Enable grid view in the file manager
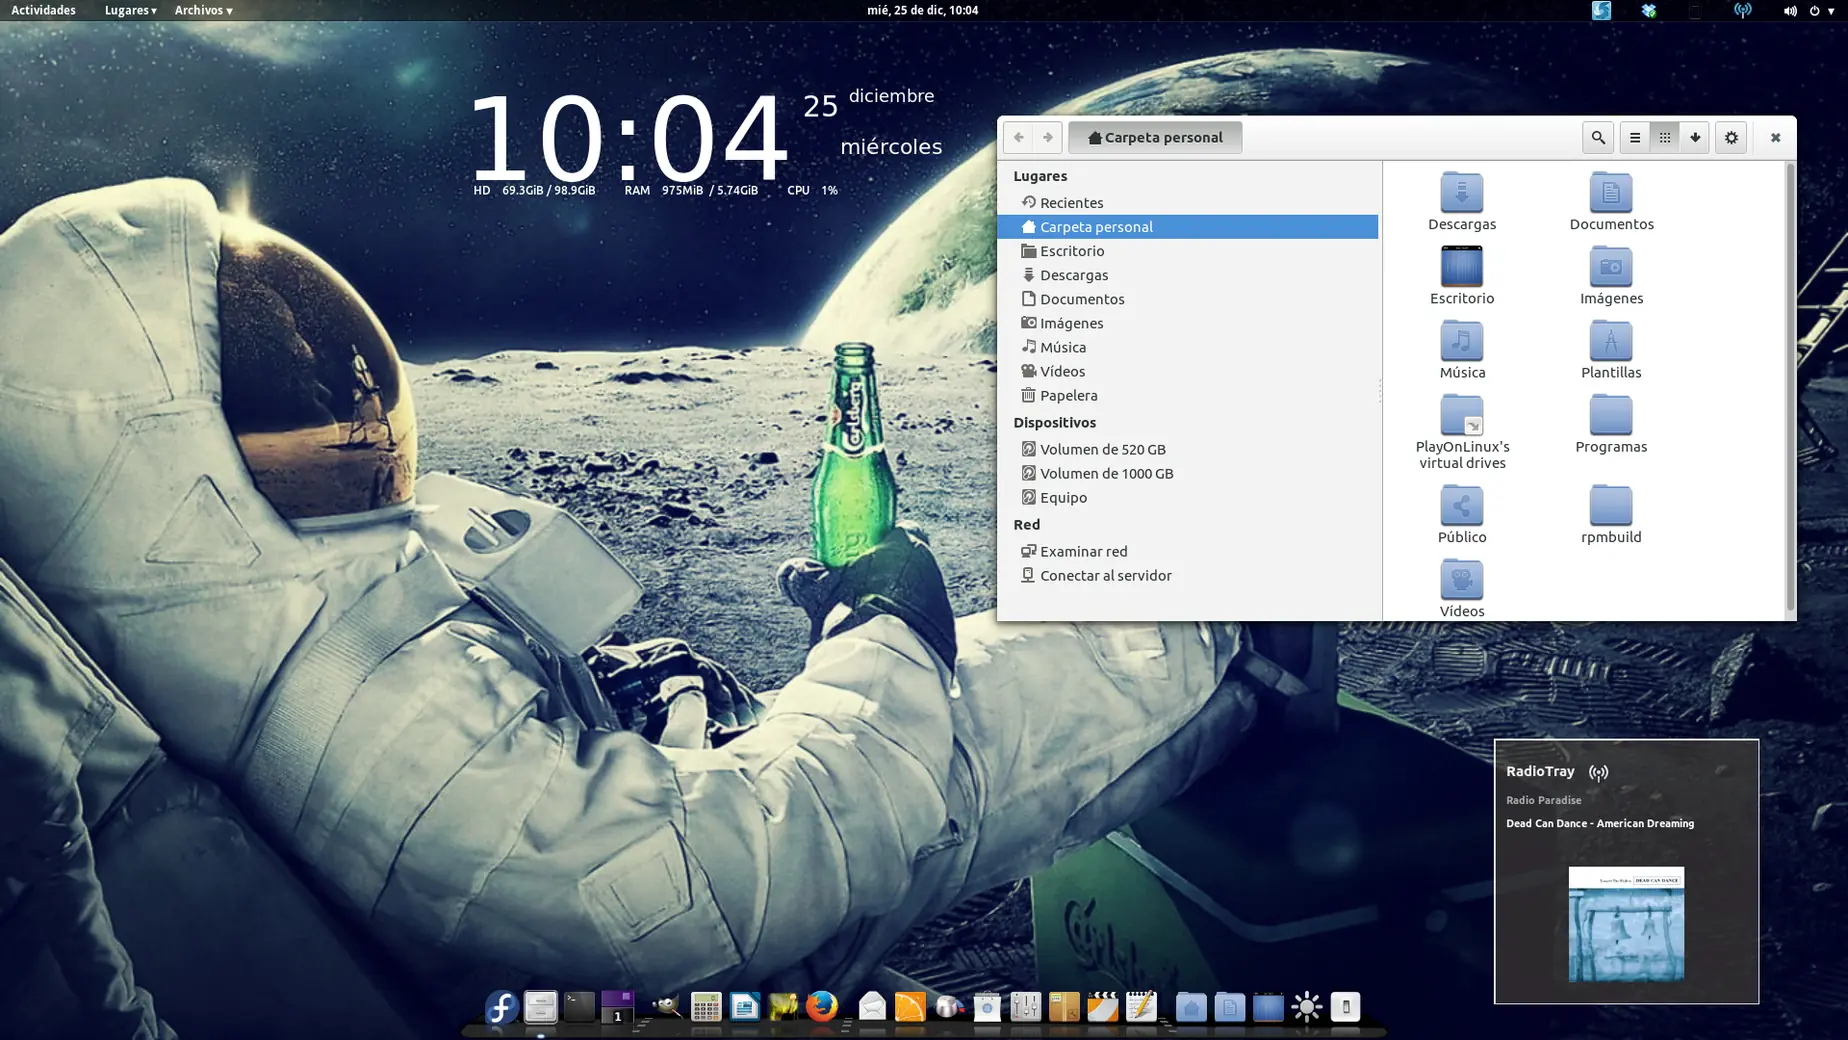Viewport: 1848px width, 1040px height. 1665,137
